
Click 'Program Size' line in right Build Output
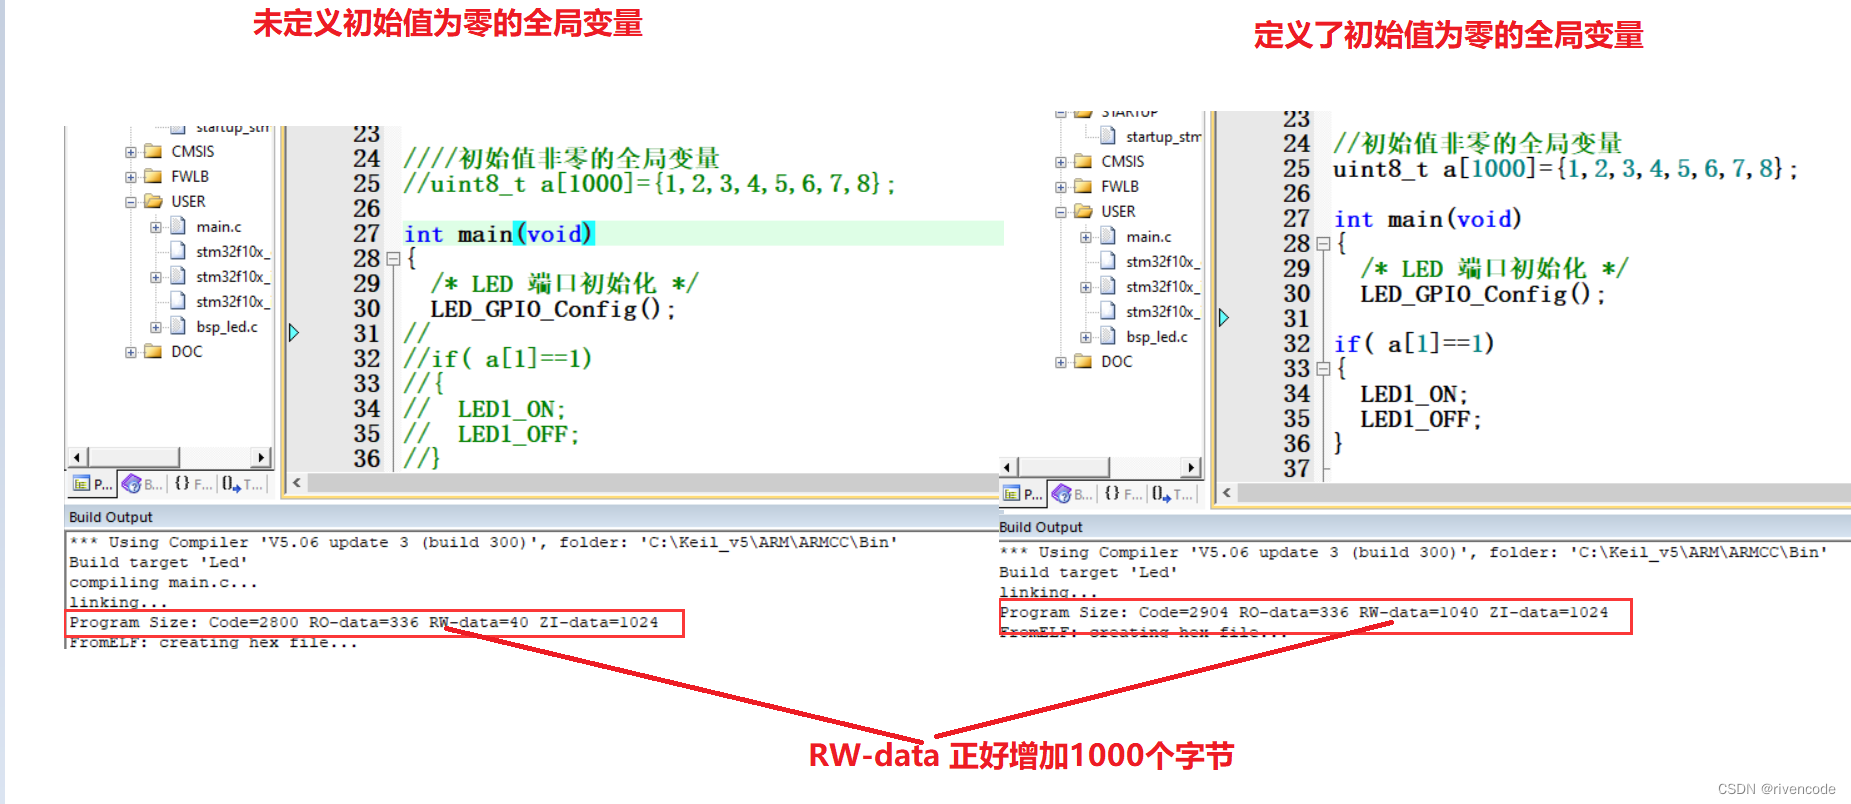(x=1304, y=612)
